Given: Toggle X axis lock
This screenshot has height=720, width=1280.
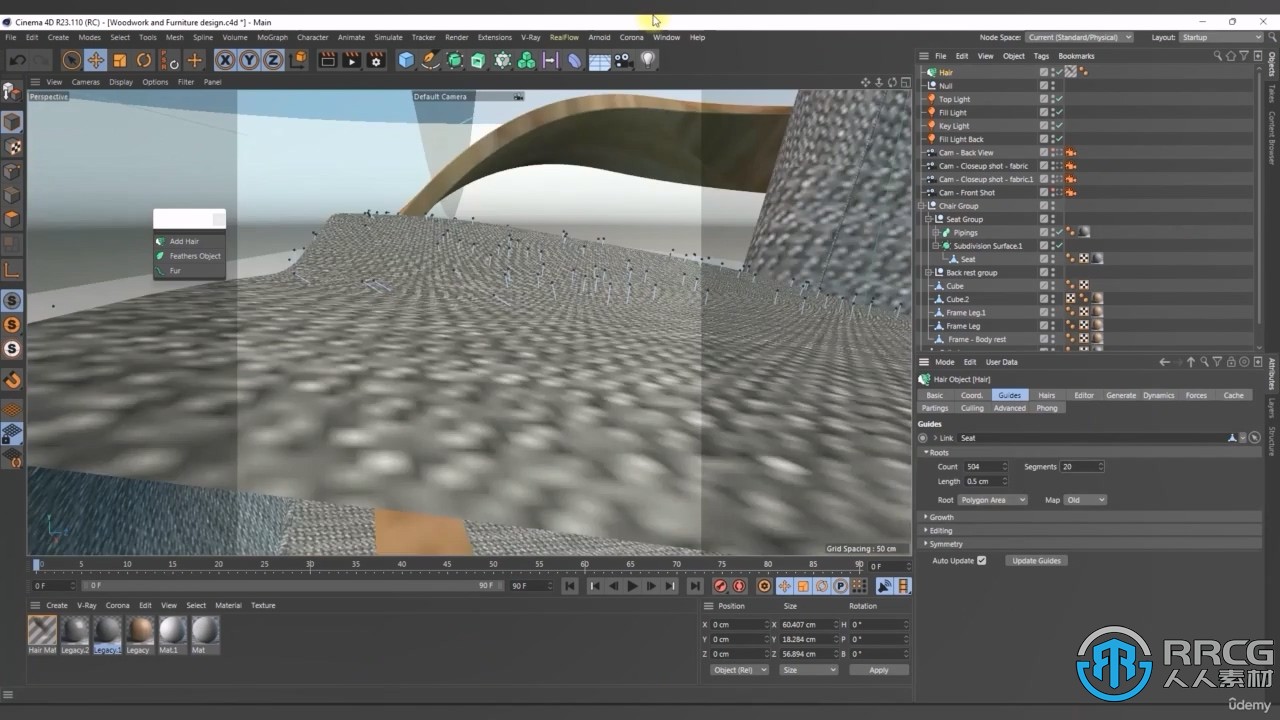Looking at the screenshot, I should click(225, 60).
